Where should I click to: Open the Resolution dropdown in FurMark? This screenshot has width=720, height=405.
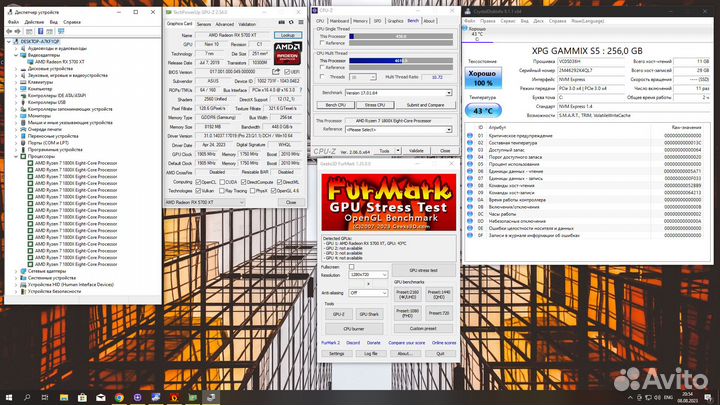pyautogui.click(x=368, y=275)
